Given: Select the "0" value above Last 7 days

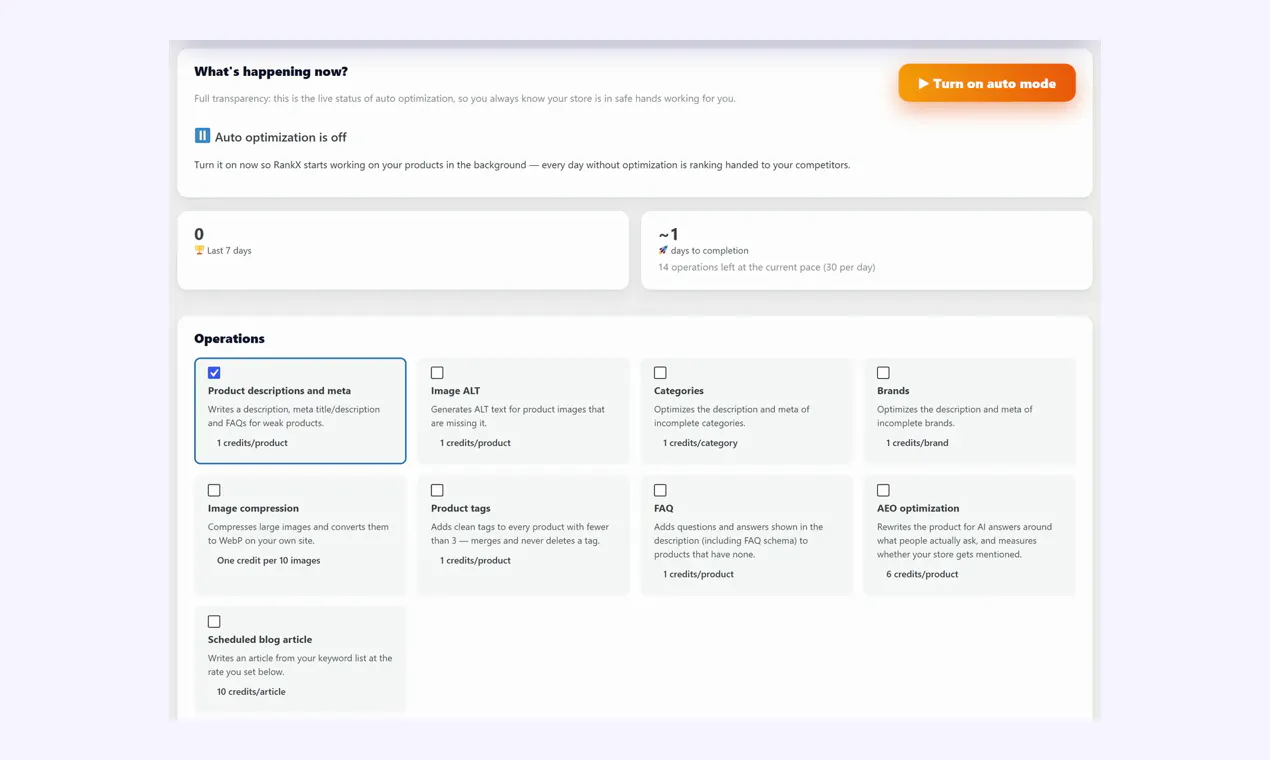Looking at the screenshot, I should 199,234.
